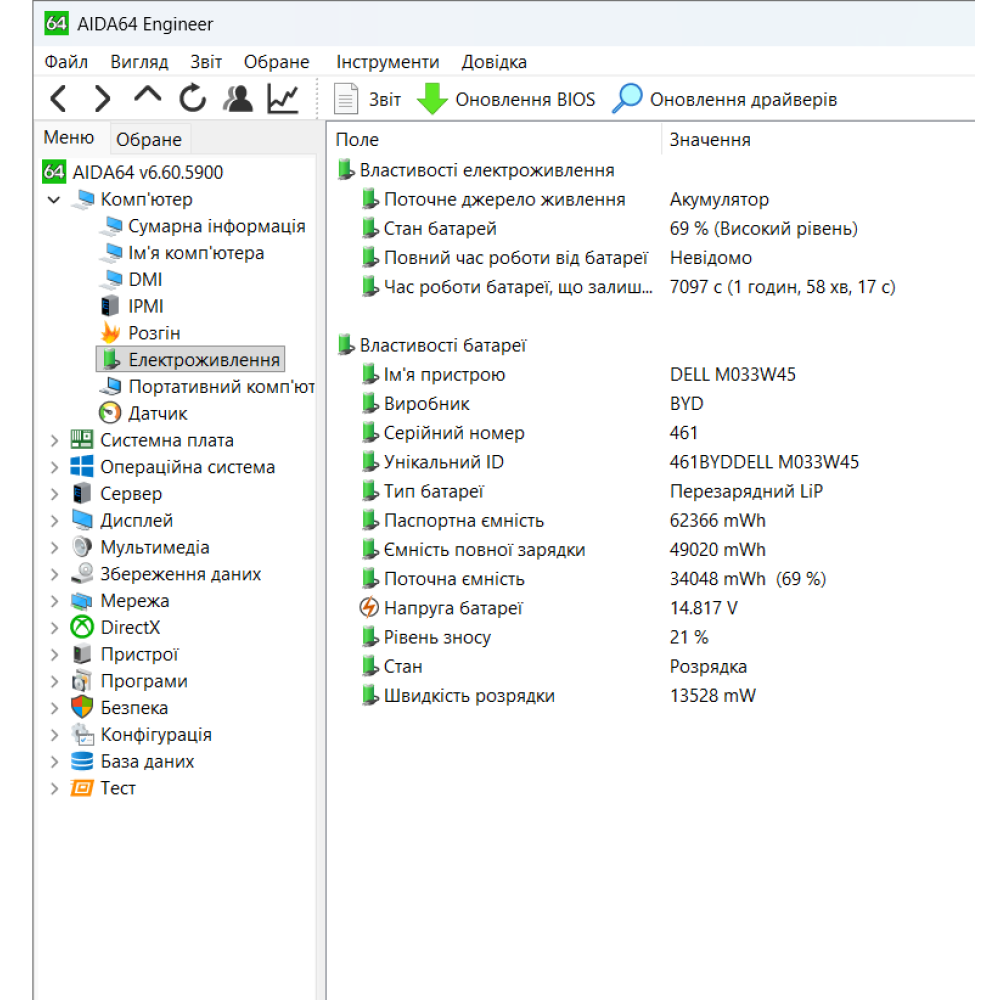The height and width of the screenshot is (1000, 1000).
Task: Select the DirectX Xbox icon
Action: coord(83,627)
